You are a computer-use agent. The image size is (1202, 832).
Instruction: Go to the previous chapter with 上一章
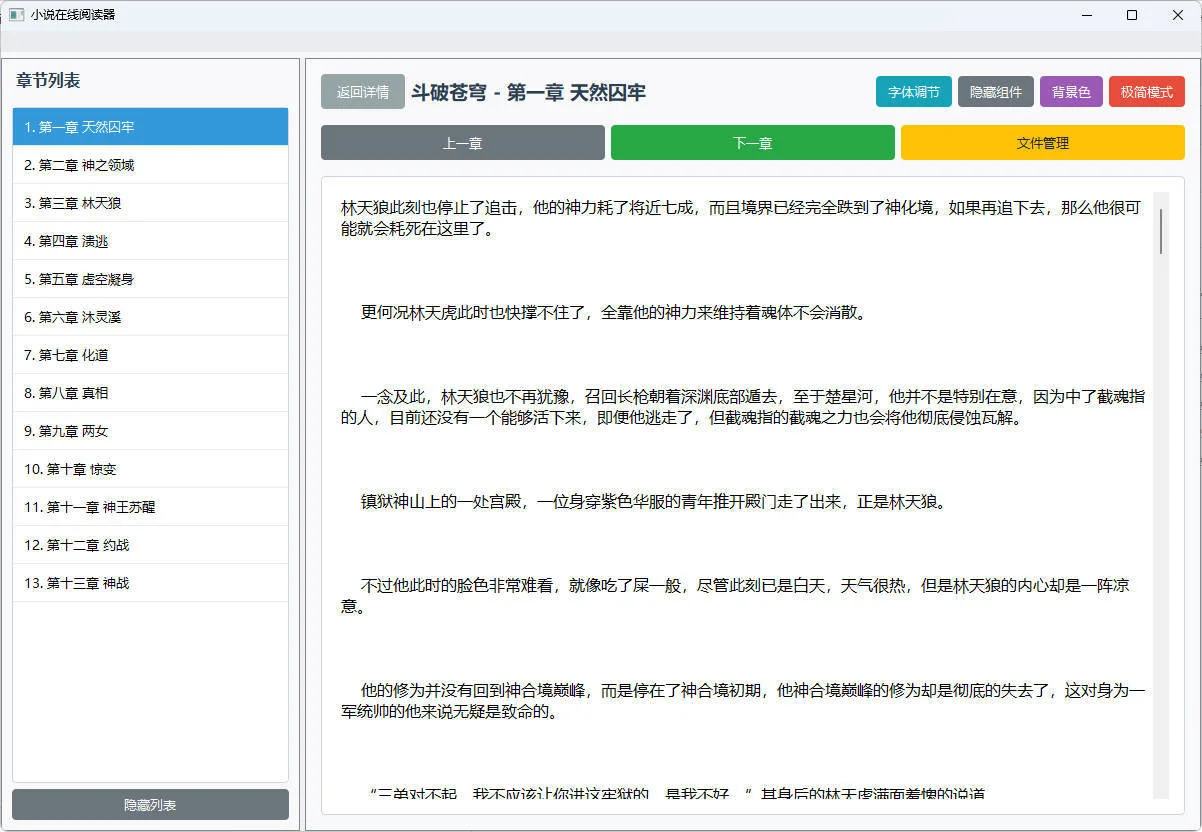462,142
